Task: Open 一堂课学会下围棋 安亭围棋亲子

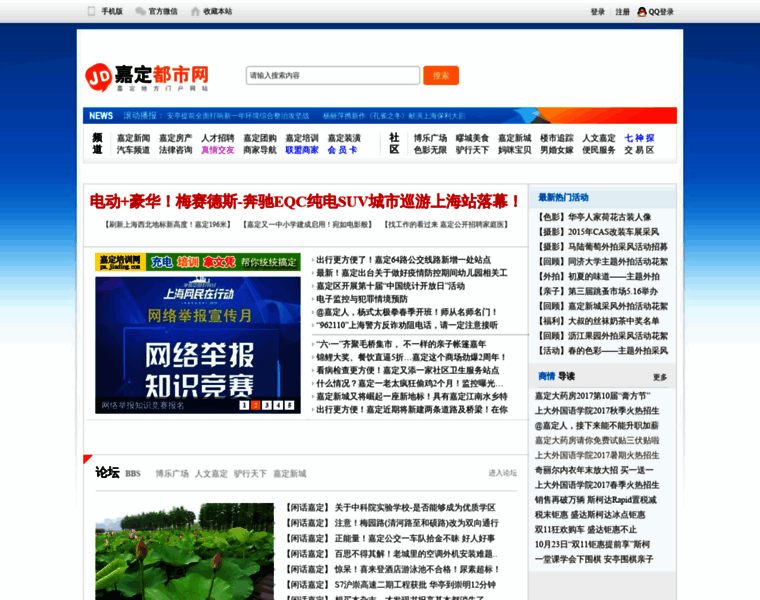Action: pos(594,559)
